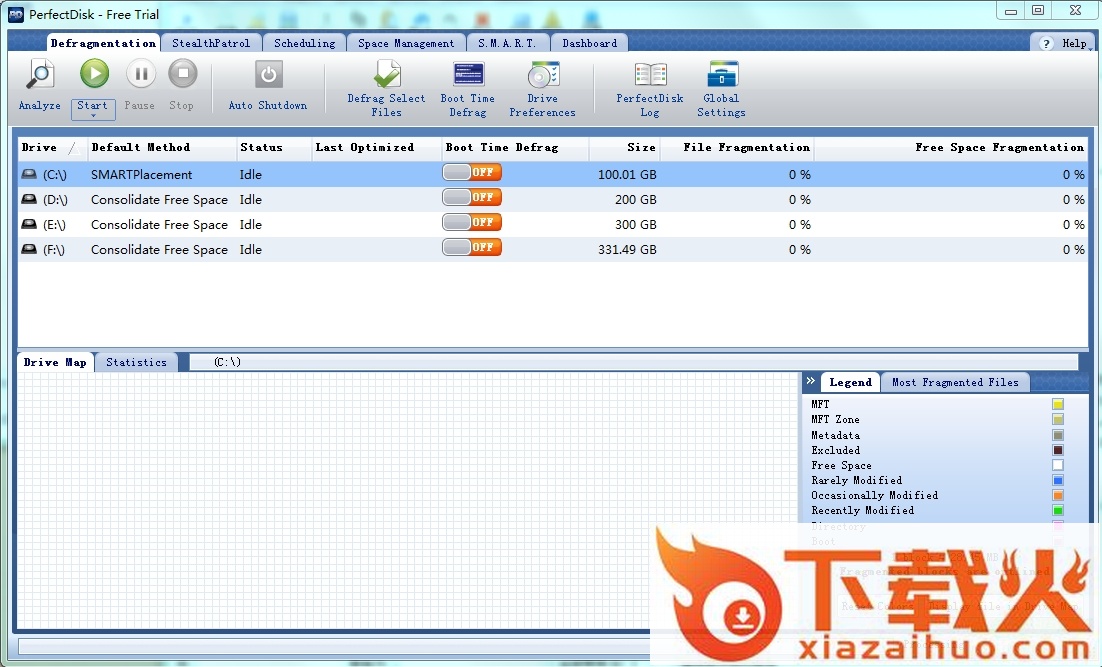
Task: Click the Help menu label
Action: pyautogui.click(x=1075, y=44)
